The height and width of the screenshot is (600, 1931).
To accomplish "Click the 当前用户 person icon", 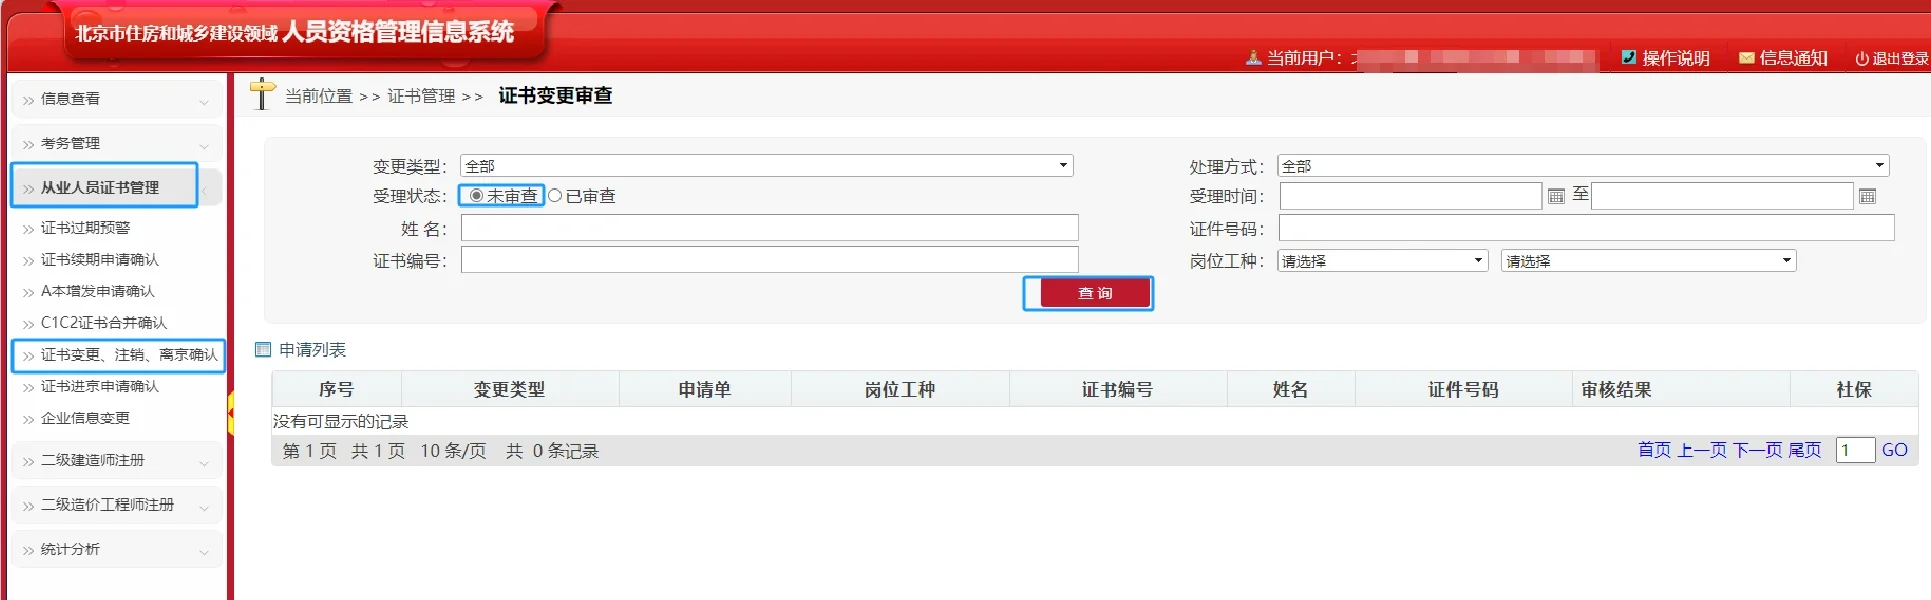I will tap(1253, 58).
